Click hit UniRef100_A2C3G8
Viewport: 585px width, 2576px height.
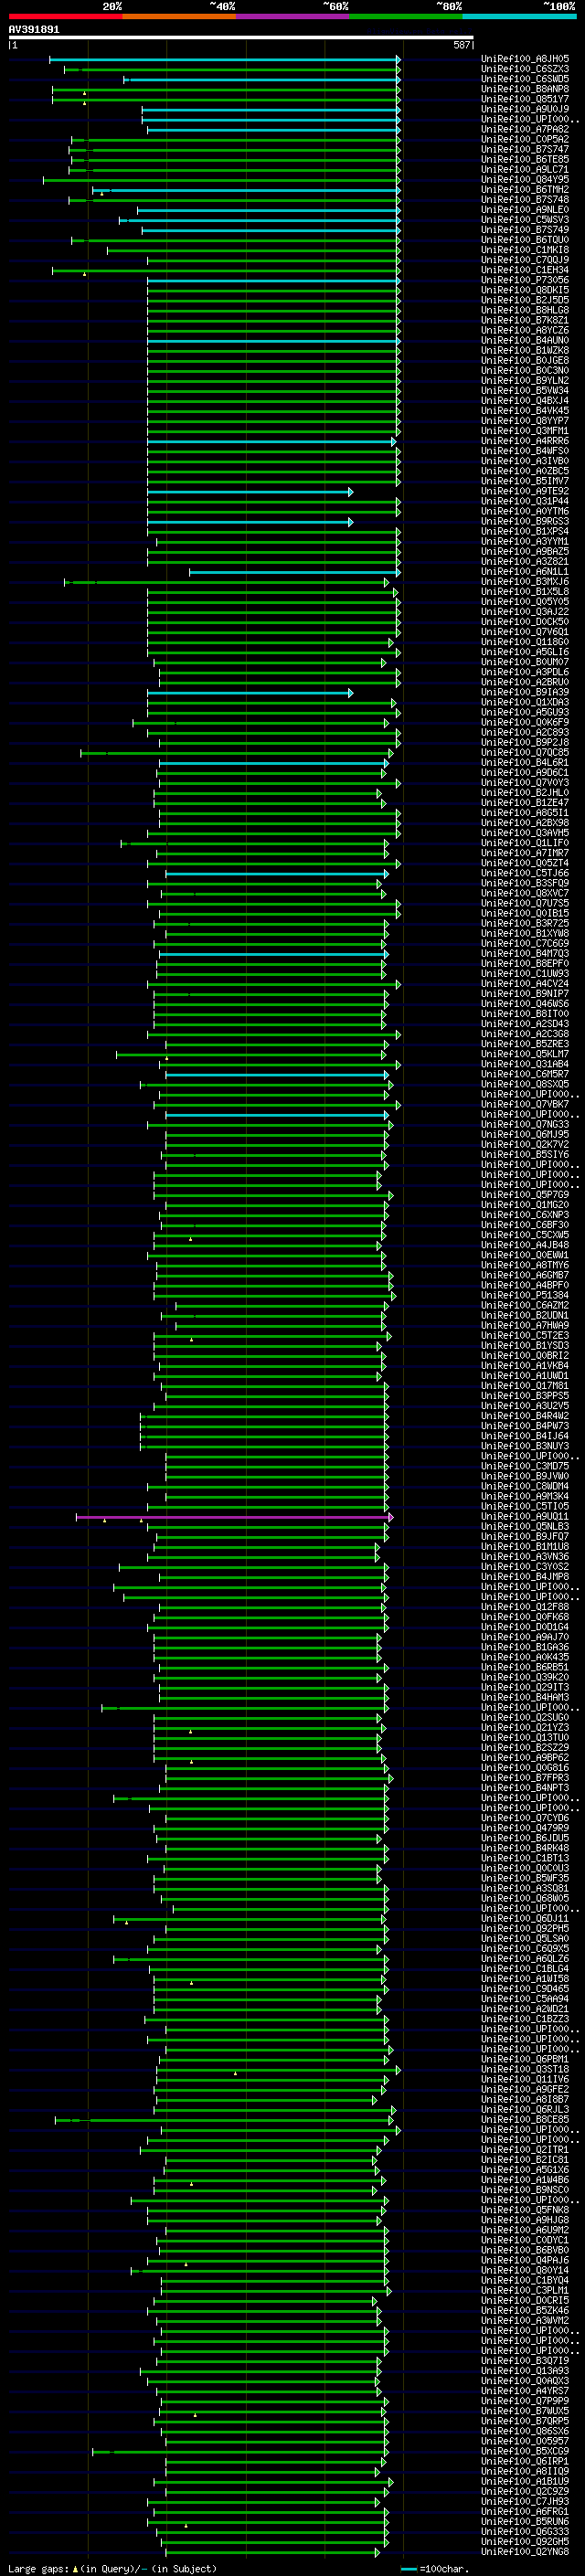tap(525, 1034)
